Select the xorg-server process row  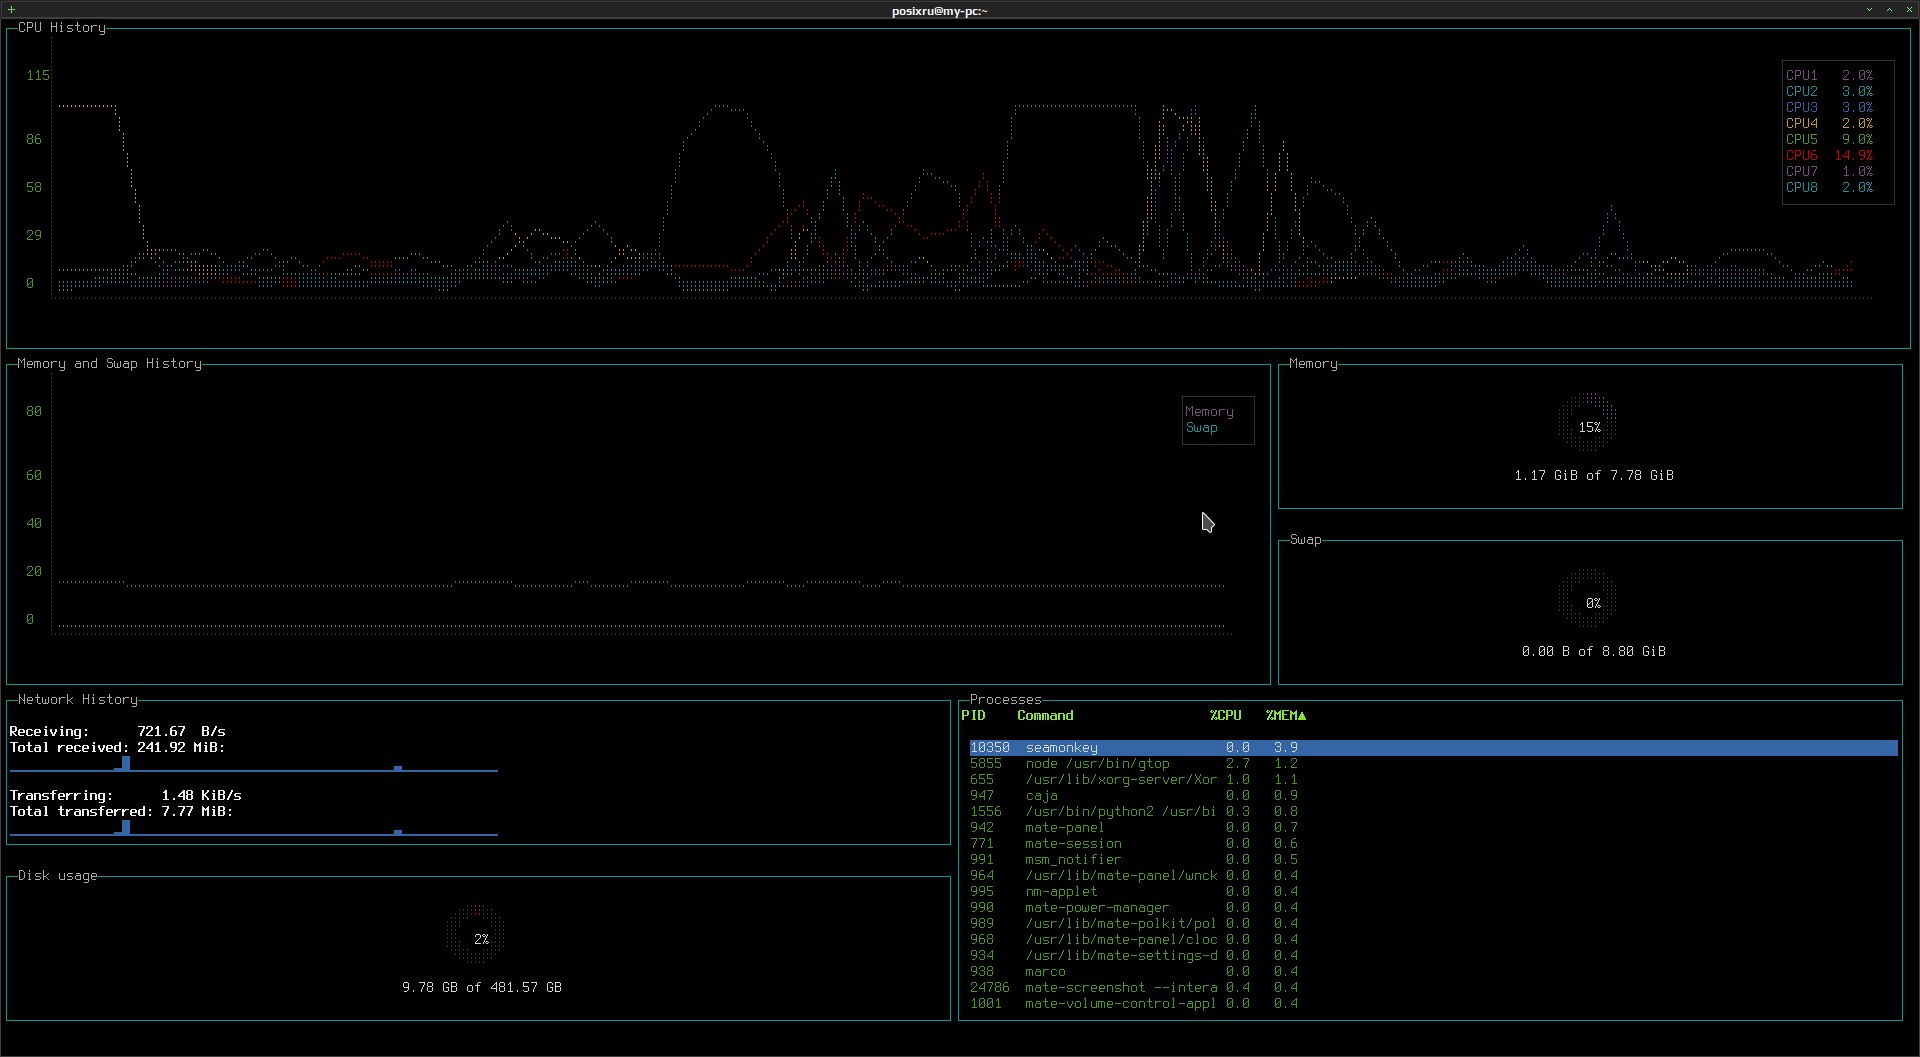[x=1433, y=780]
